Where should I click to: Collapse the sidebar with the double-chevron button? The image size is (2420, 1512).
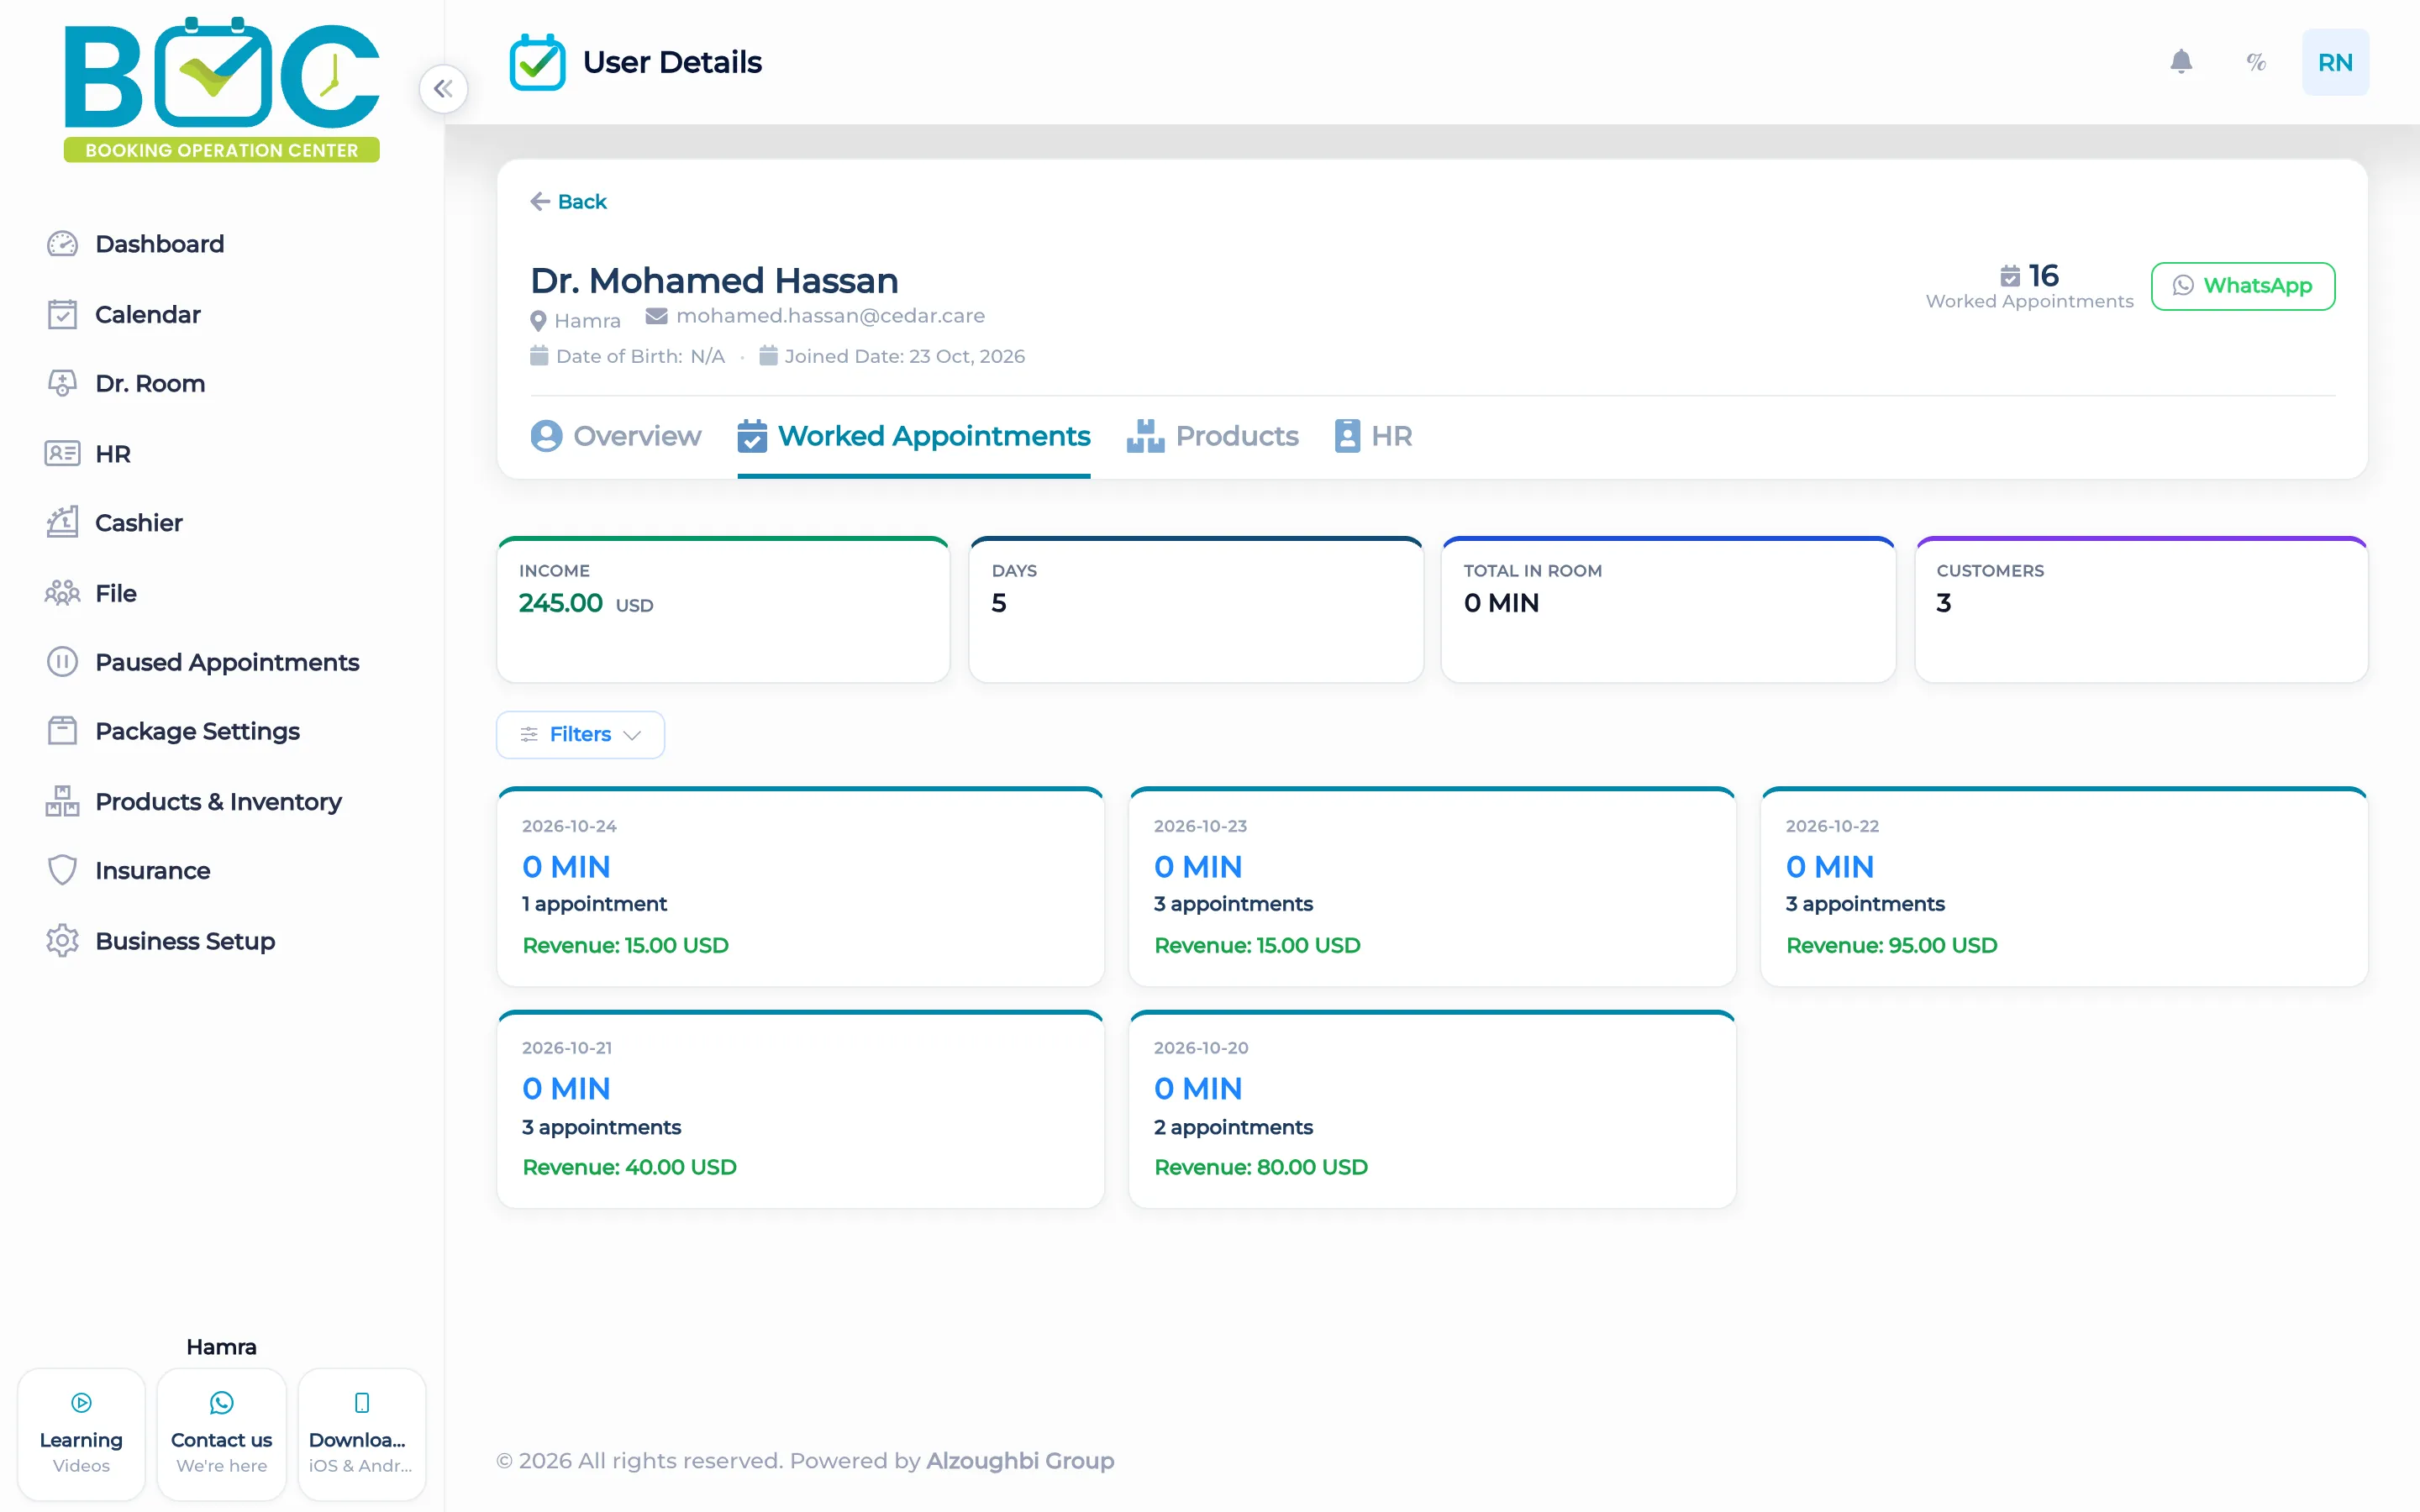443,89
